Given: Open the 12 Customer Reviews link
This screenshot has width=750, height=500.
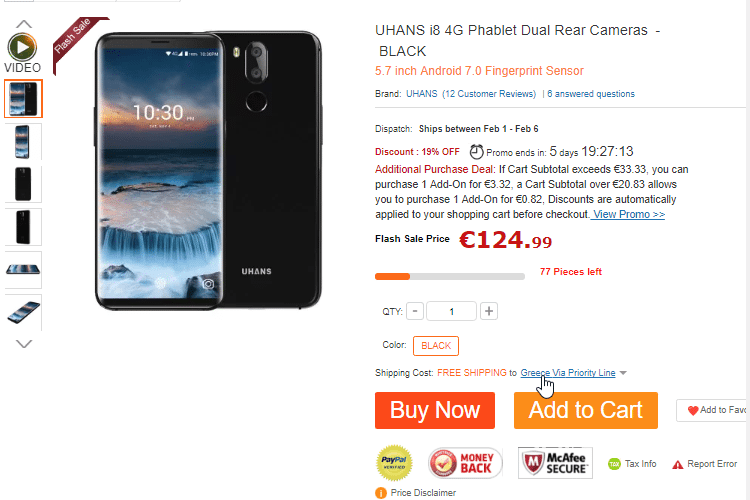Looking at the screenshot, I should click(x=489, y=94).
